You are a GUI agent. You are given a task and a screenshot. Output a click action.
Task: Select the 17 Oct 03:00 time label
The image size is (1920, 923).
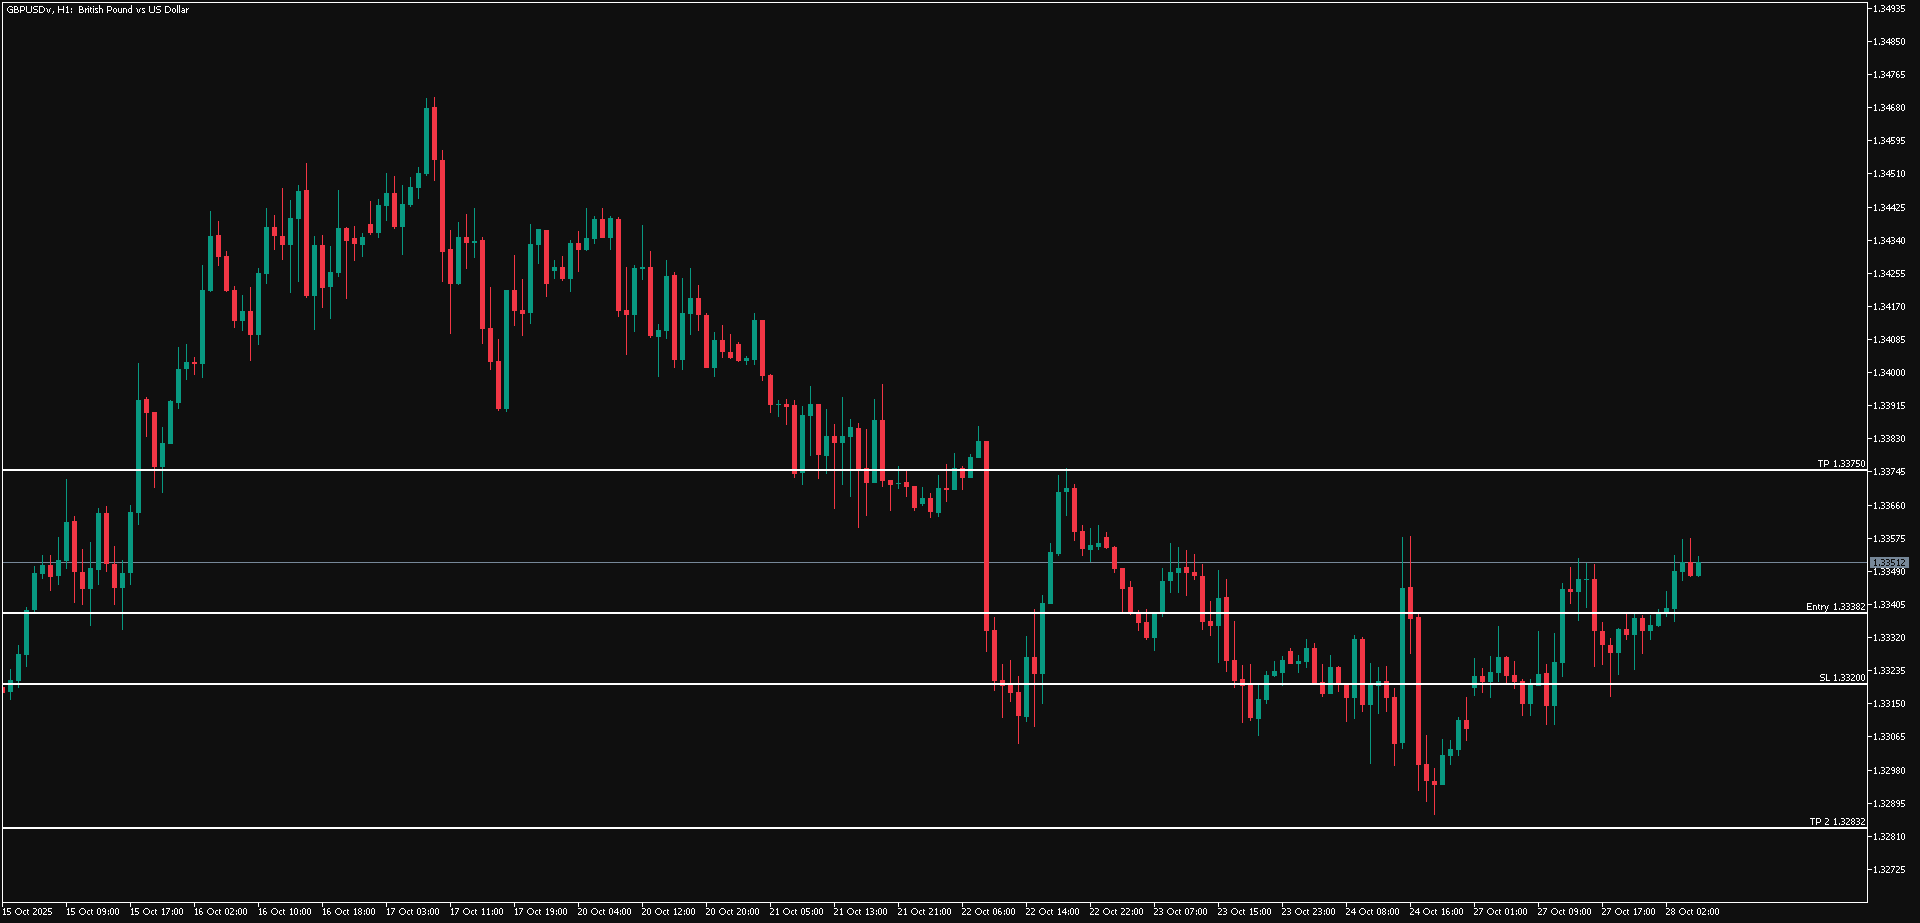click(412, 912)
